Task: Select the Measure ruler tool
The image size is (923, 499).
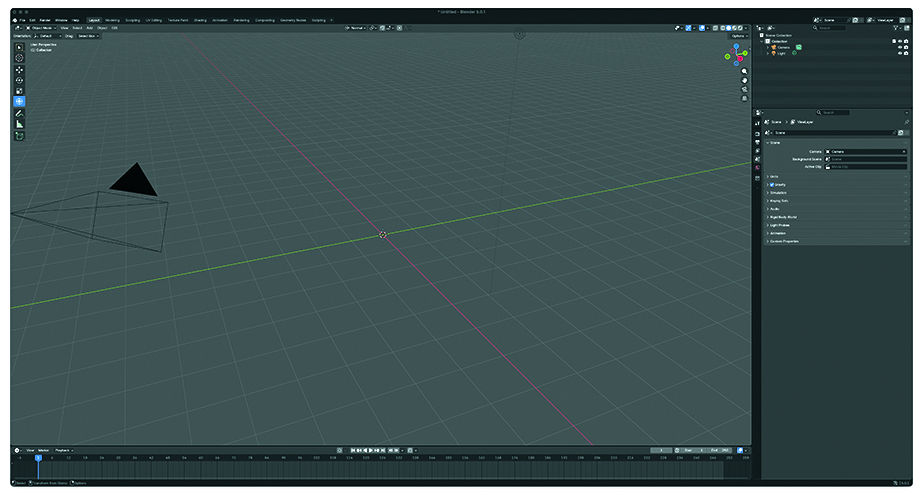Action: [19, 124]
